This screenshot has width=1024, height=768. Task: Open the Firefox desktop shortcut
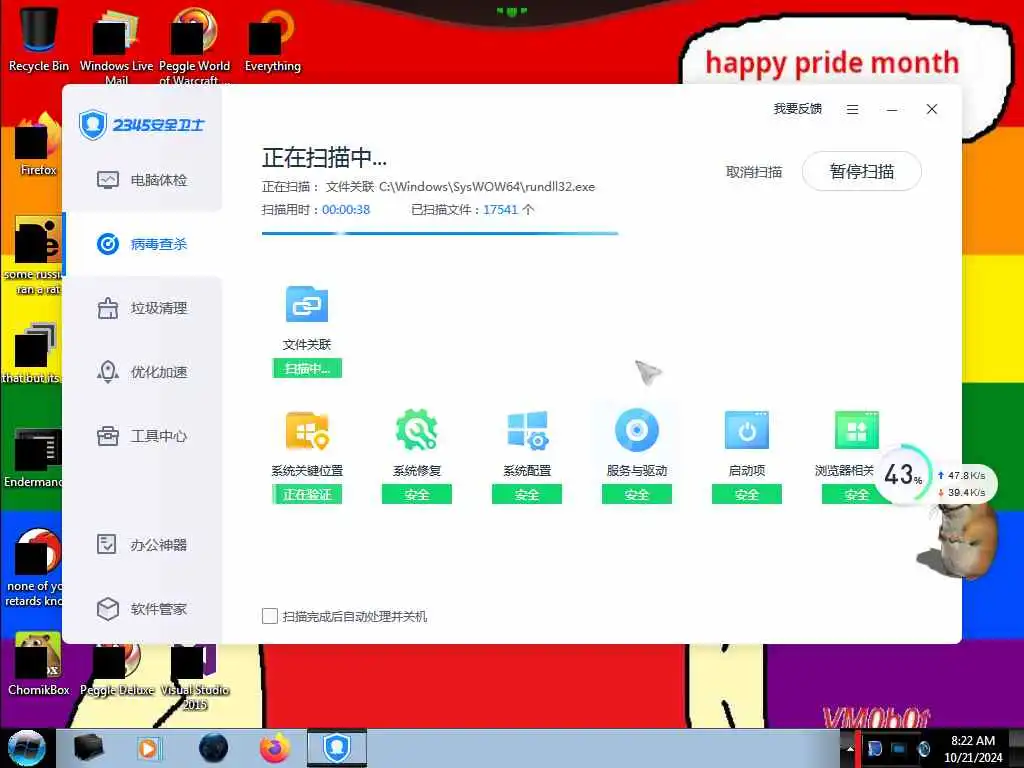tap(39, 144)
